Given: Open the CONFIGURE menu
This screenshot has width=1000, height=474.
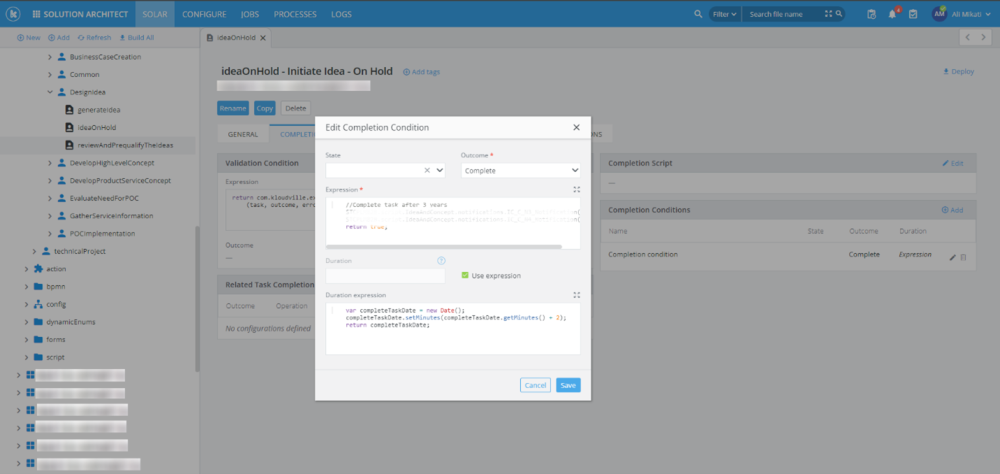Looking at the screenshot, I should coord(204,14).
